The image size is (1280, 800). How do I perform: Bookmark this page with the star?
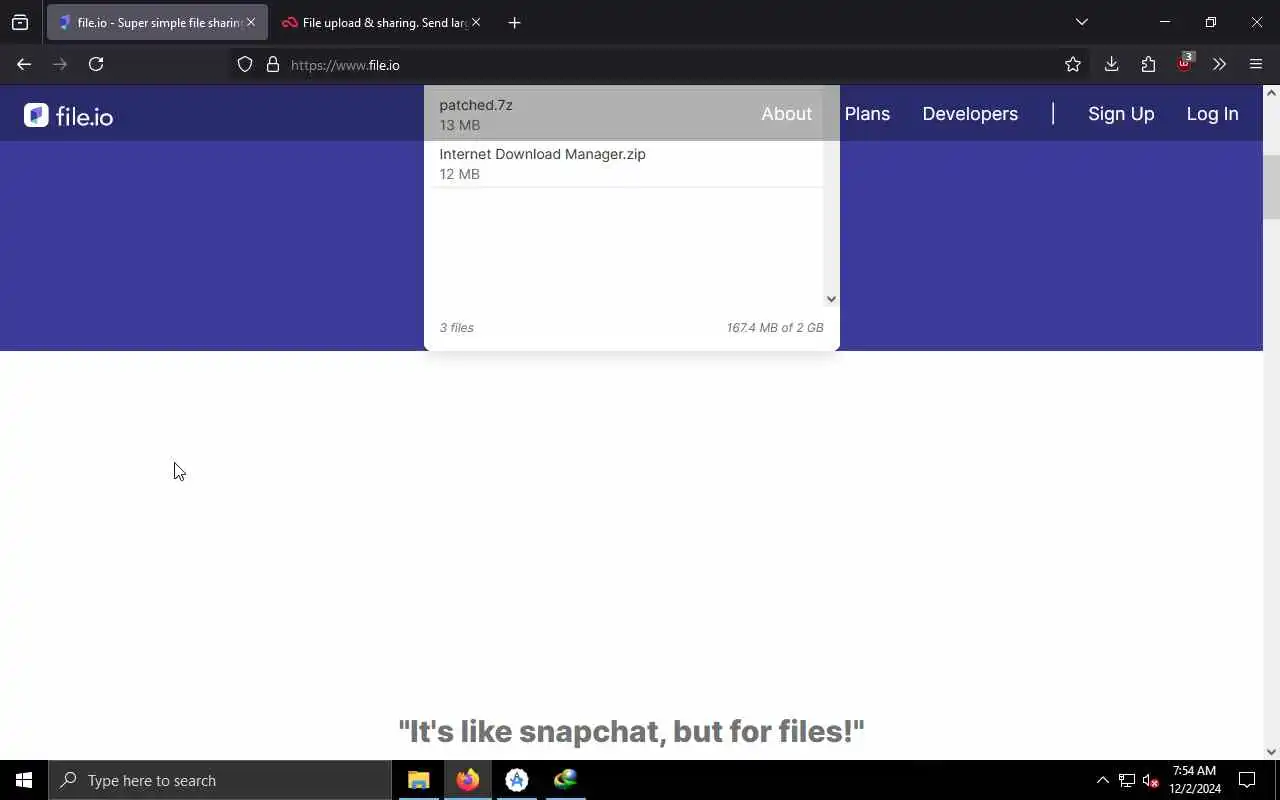(1073, 64)
